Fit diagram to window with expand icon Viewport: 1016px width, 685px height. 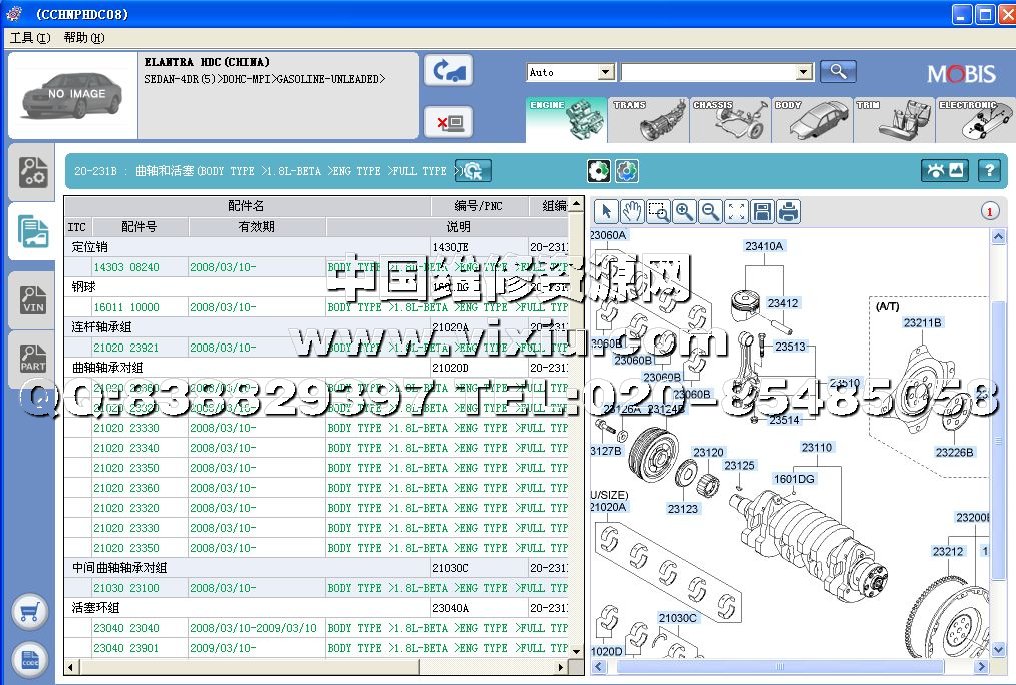tap(737, 211)
